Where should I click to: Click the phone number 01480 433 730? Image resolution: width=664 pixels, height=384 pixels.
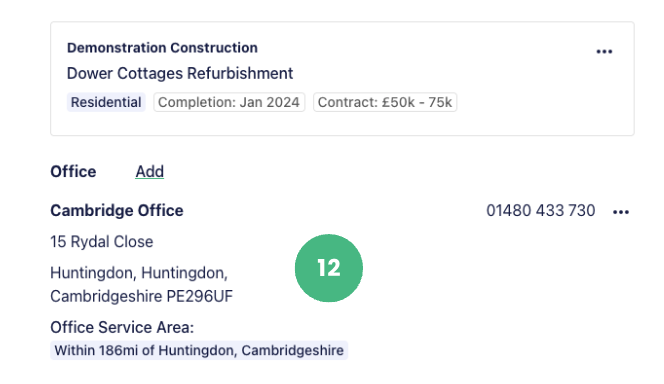coord(541,210)
